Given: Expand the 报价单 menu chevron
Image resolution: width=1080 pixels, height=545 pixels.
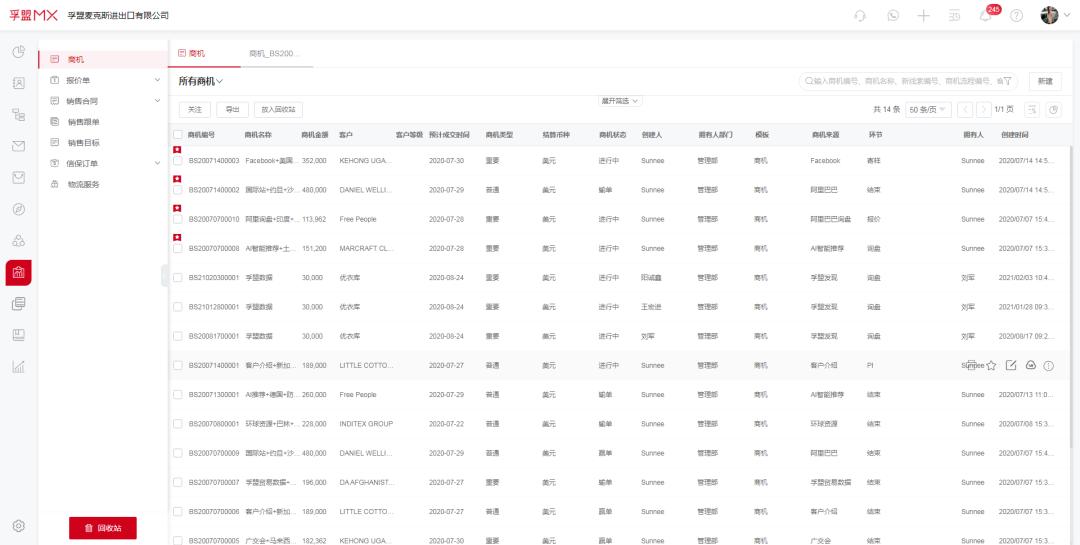Looking at the screenshot, I should click(x=157, y=80).
